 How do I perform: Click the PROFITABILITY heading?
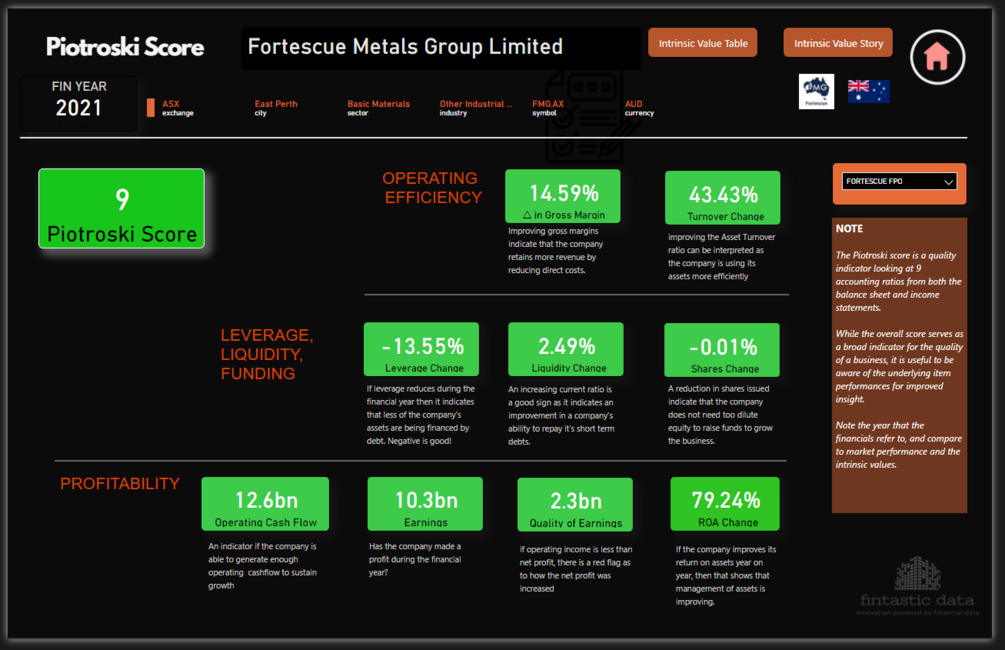coord(120,483)
